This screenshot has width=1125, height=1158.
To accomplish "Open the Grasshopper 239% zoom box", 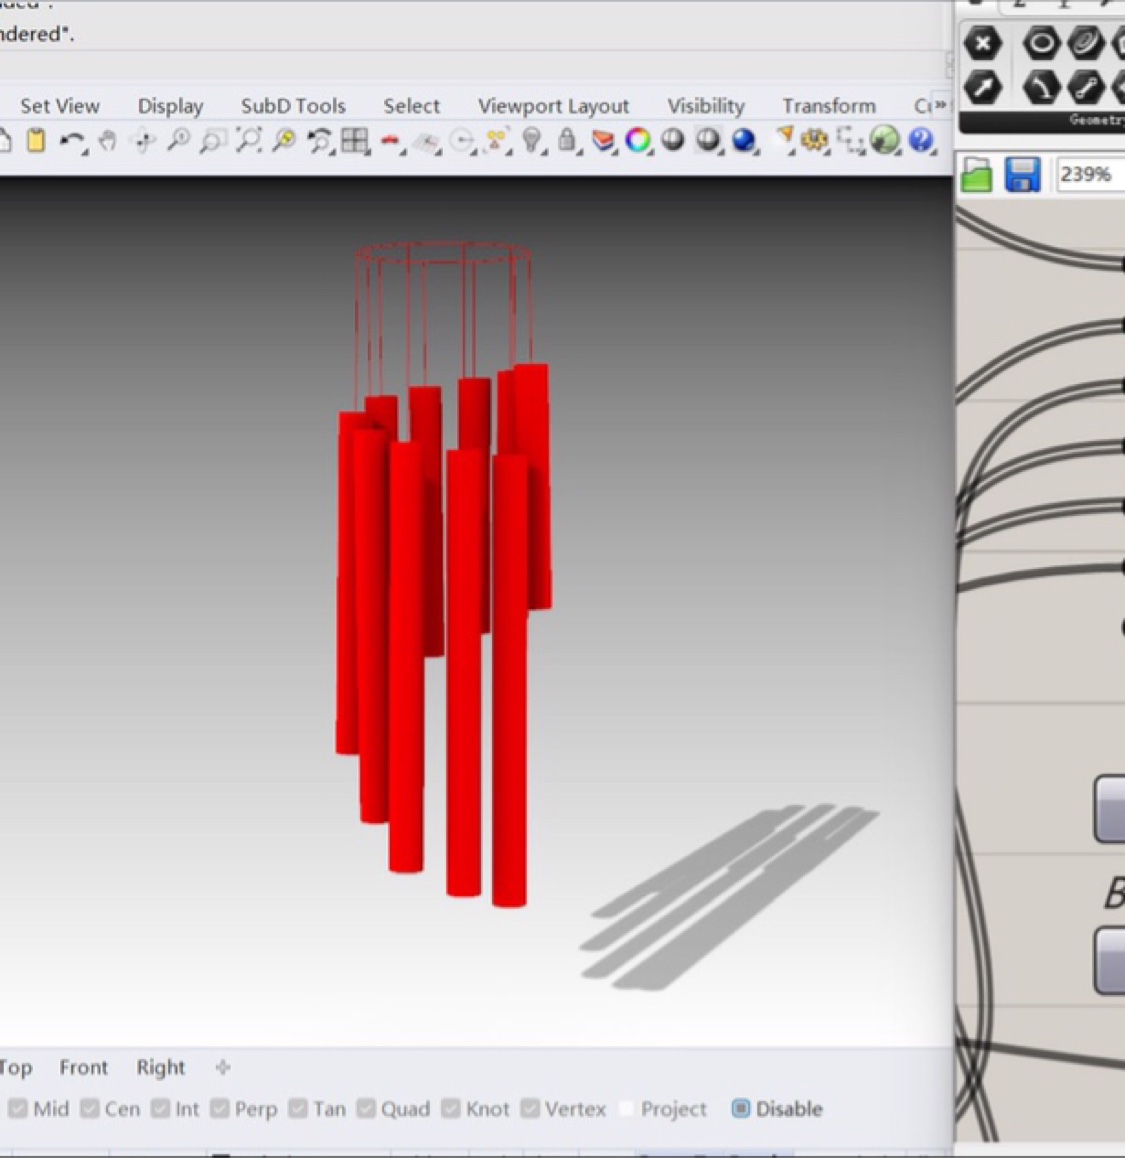I will pos(1090,175).
